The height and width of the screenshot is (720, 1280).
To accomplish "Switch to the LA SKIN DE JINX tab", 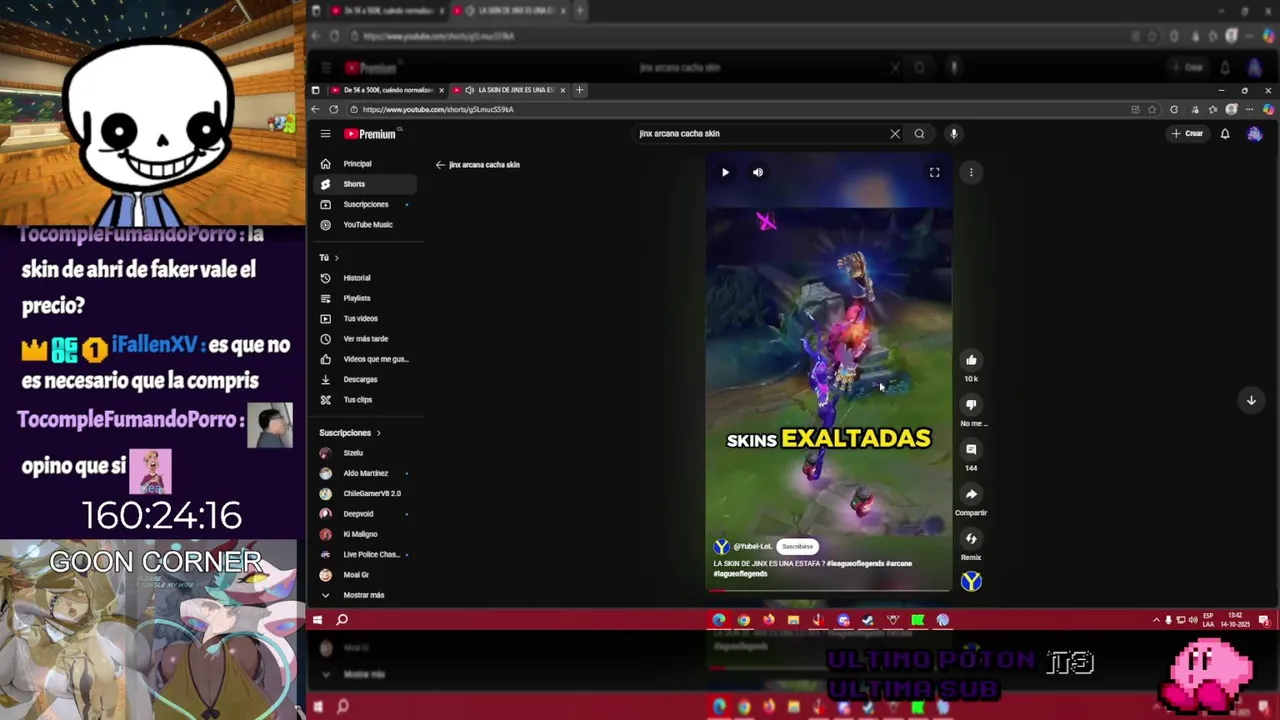I will coord(510,90).
